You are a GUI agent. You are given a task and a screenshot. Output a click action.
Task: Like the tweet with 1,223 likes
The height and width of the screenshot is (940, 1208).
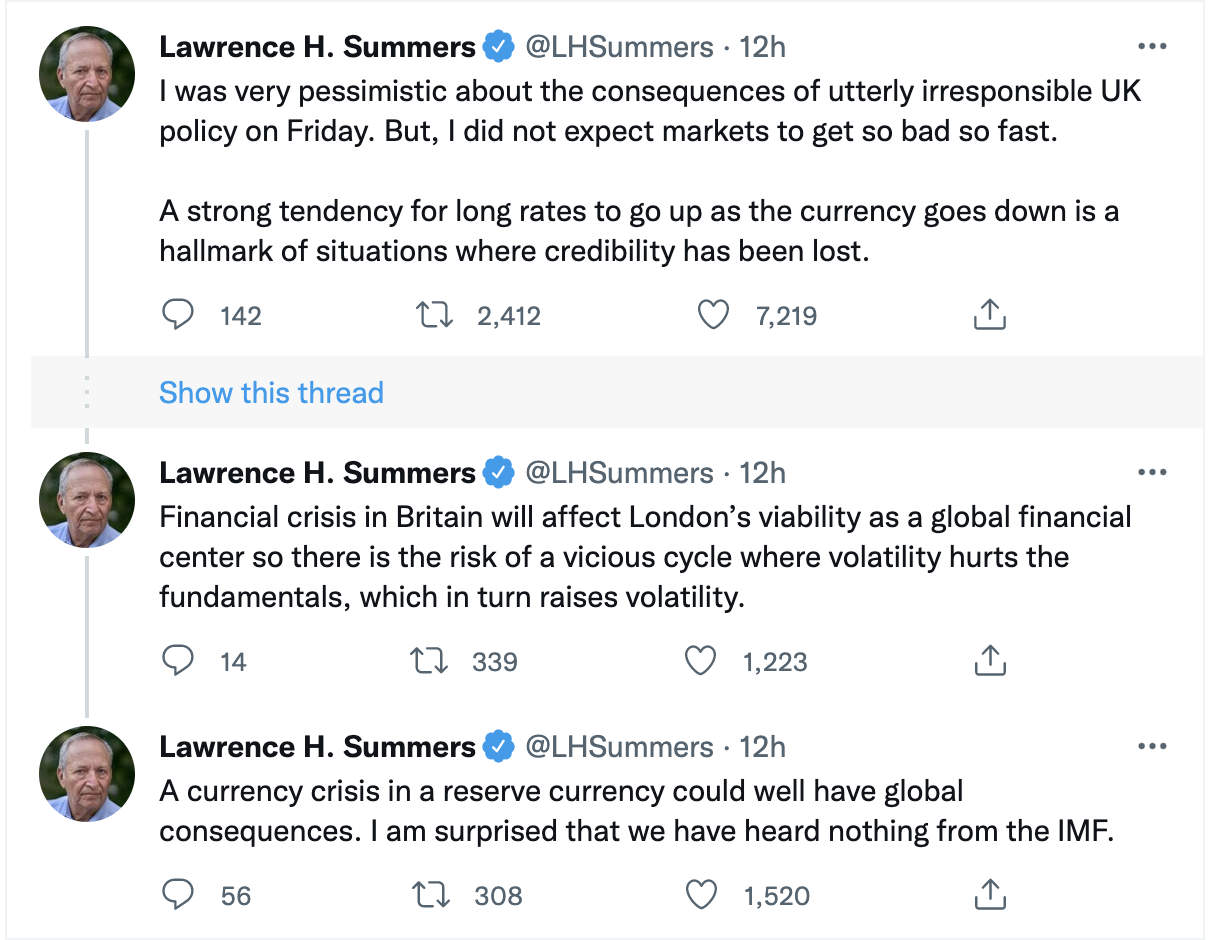tap(701, 661)
